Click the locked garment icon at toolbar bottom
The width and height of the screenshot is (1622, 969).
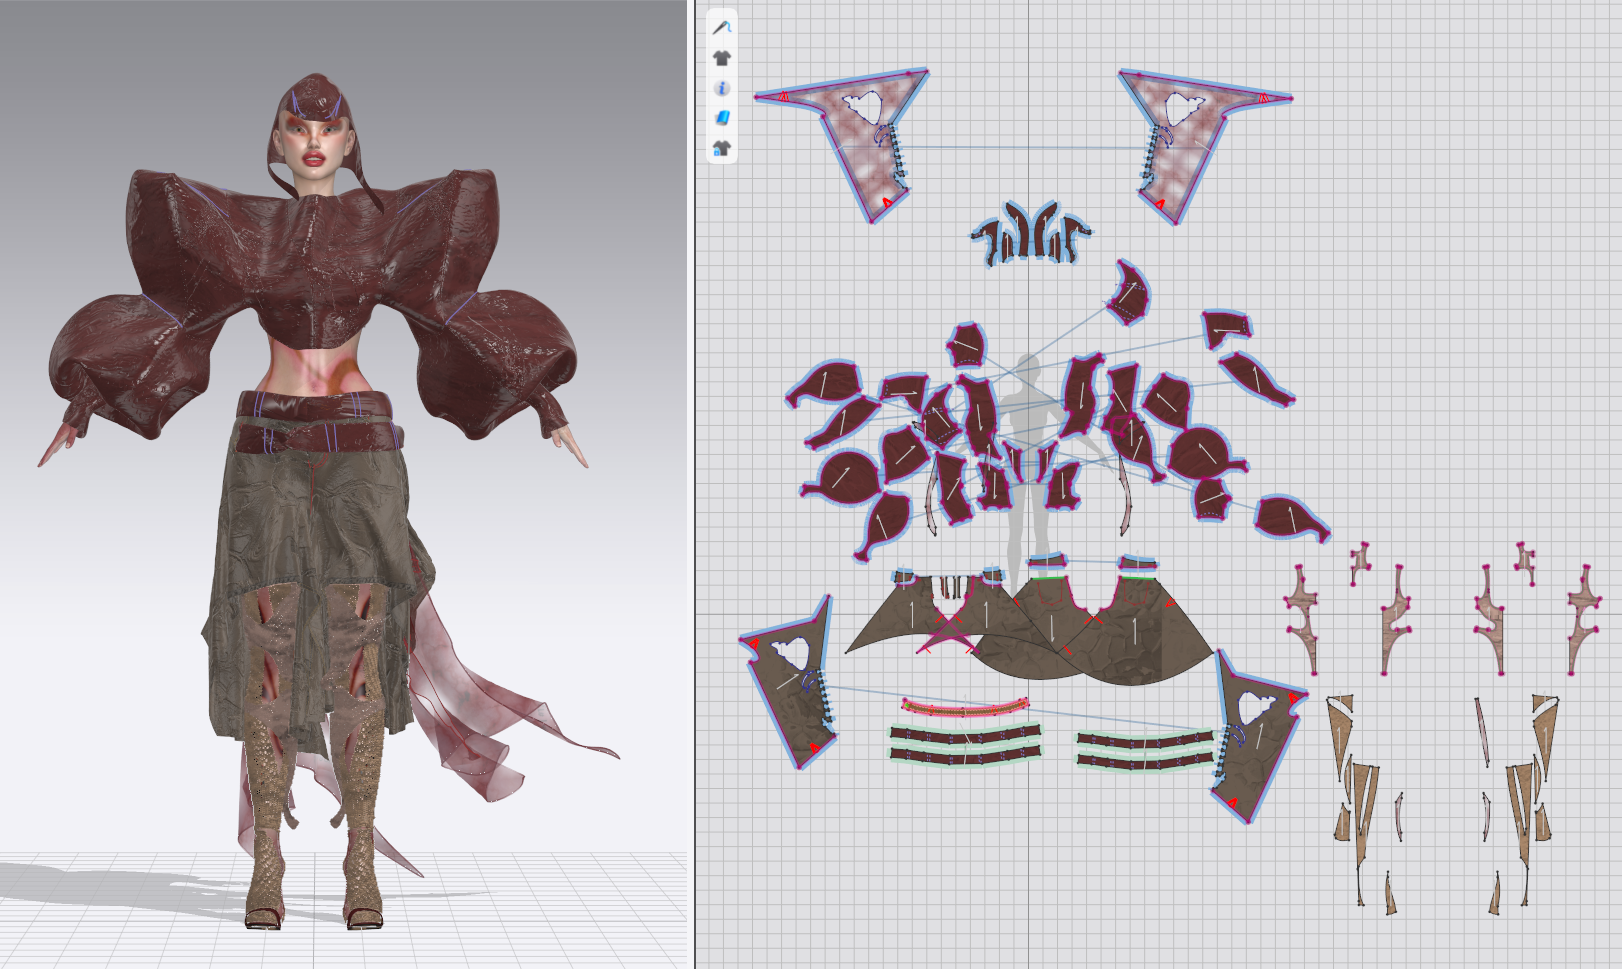[722, 148]
